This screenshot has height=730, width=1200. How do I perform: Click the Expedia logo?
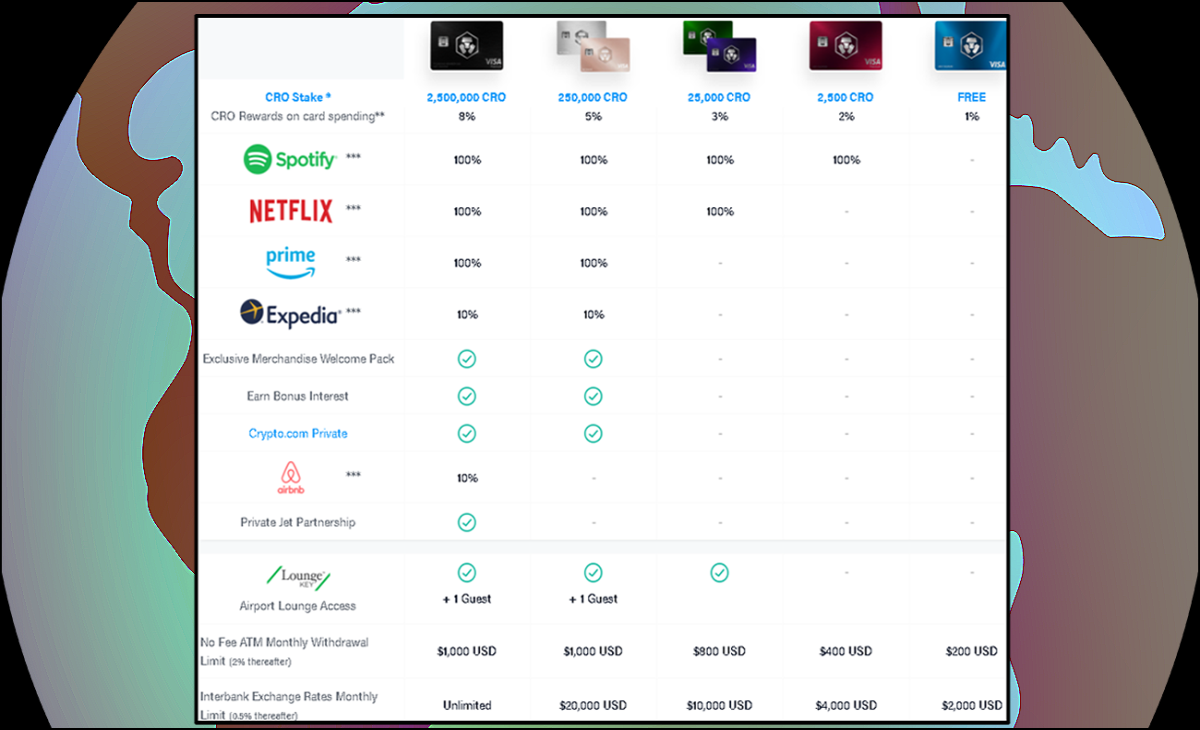(x=290, y=313)
